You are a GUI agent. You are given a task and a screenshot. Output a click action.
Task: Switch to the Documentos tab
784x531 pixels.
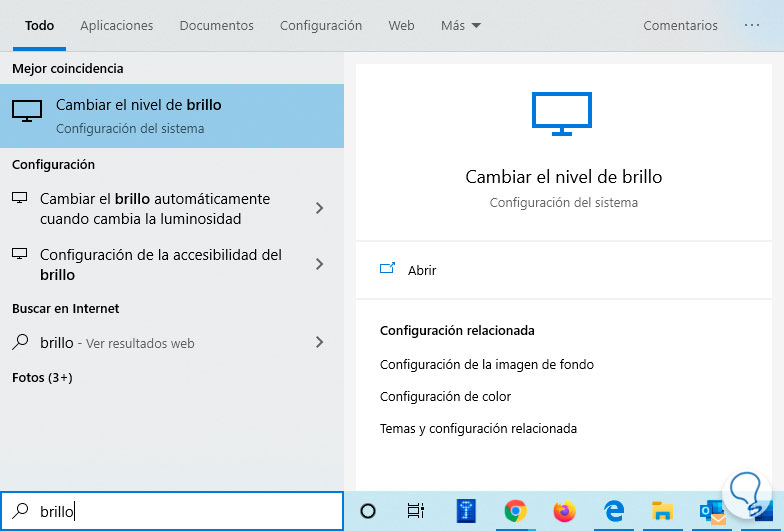[216, 25]
